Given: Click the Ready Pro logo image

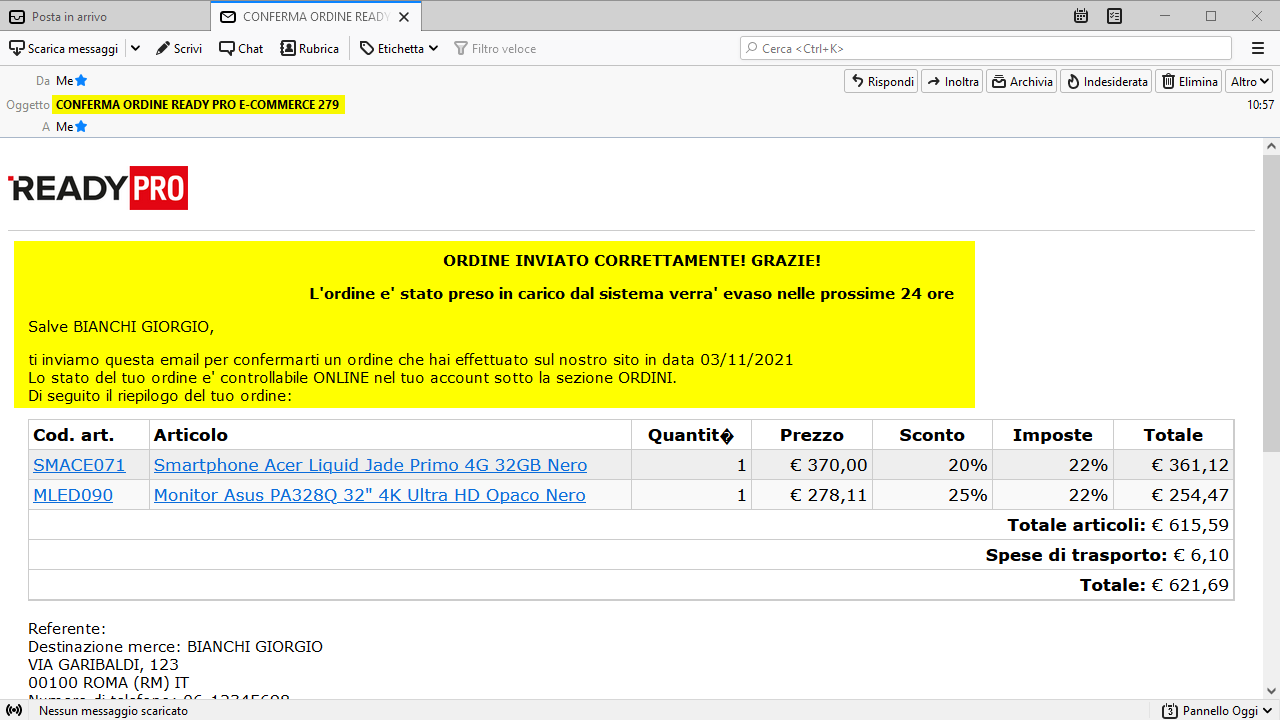Looking at the screenshot, I should (x=98, y=188).
